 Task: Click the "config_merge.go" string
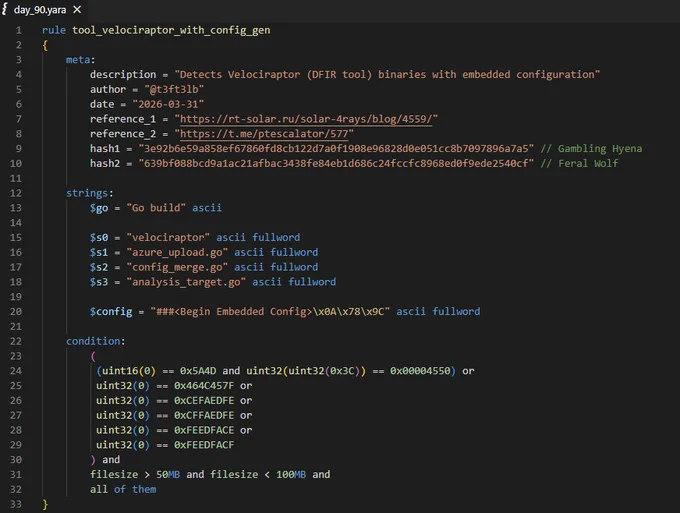coord(177,267)
